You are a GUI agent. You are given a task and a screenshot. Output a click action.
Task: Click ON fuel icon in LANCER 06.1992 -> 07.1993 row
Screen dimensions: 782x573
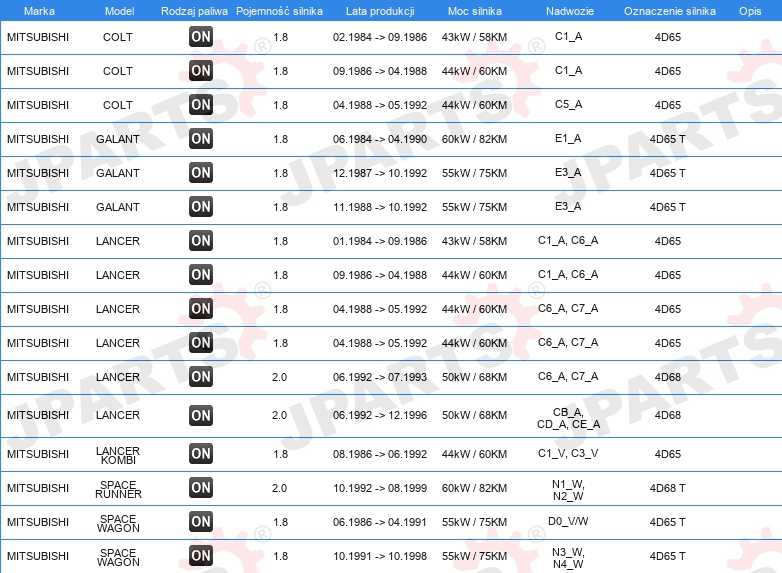201,377
